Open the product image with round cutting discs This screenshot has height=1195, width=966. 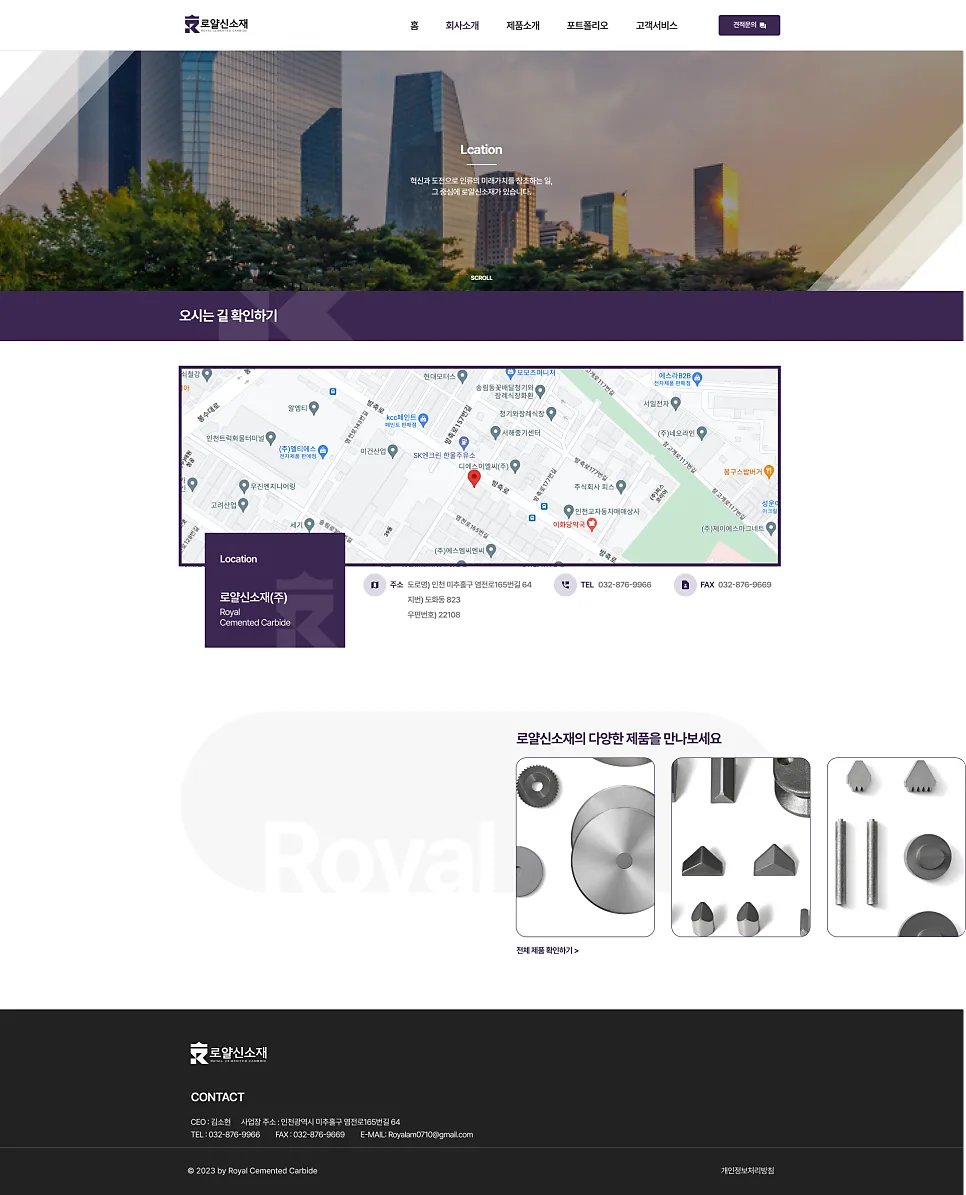(585, 847)
